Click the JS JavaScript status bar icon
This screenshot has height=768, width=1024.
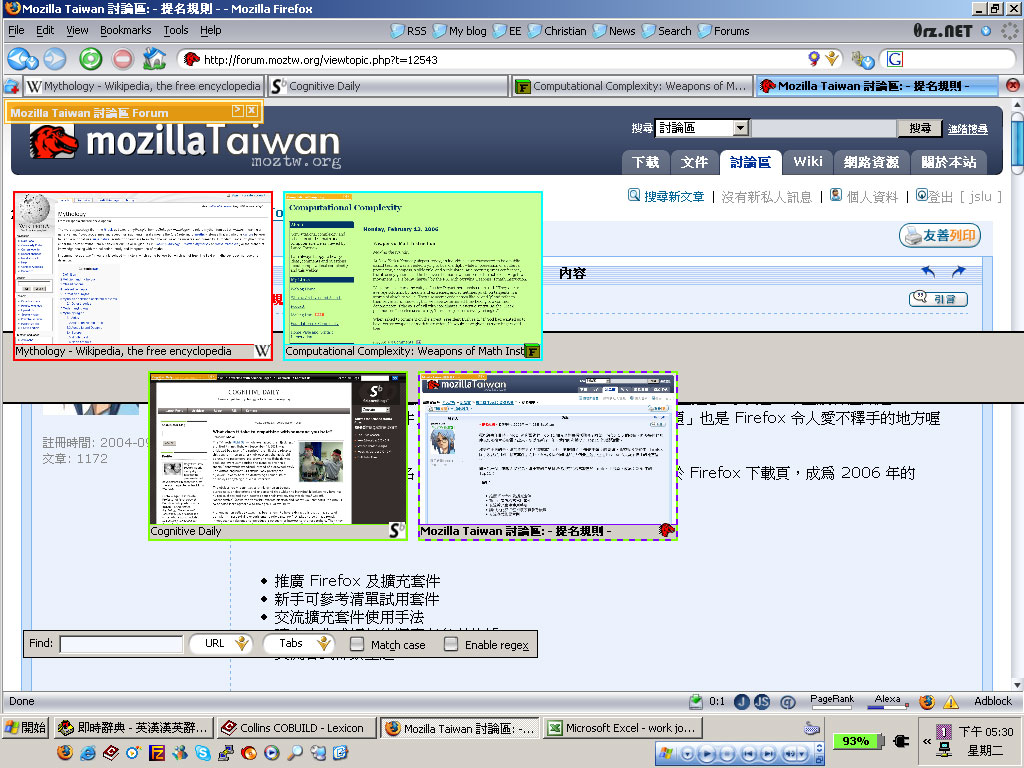(762, 702)
